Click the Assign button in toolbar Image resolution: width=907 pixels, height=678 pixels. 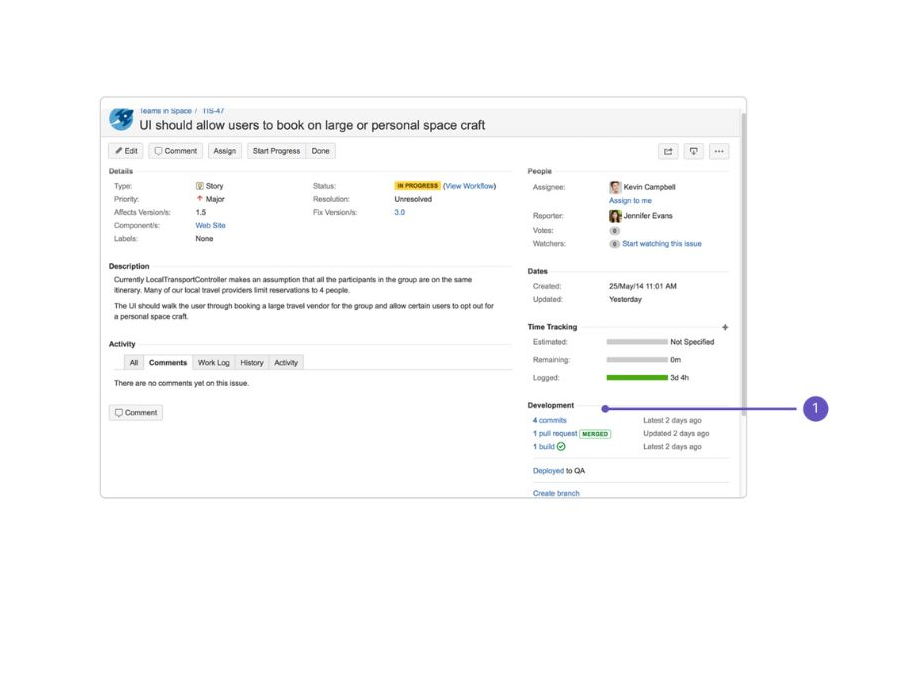click(225, 151)
